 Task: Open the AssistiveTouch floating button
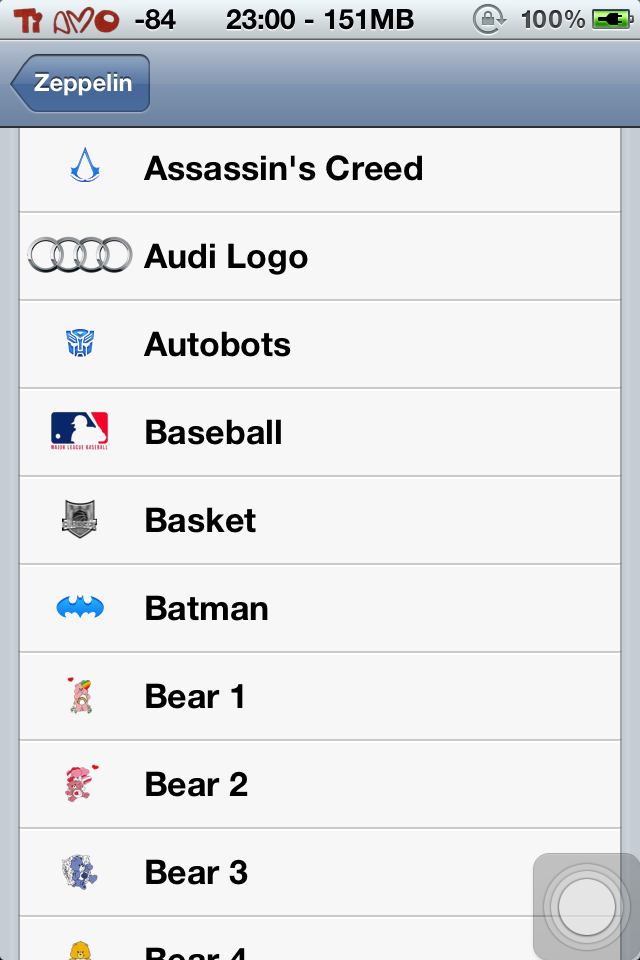pos(586,907)
